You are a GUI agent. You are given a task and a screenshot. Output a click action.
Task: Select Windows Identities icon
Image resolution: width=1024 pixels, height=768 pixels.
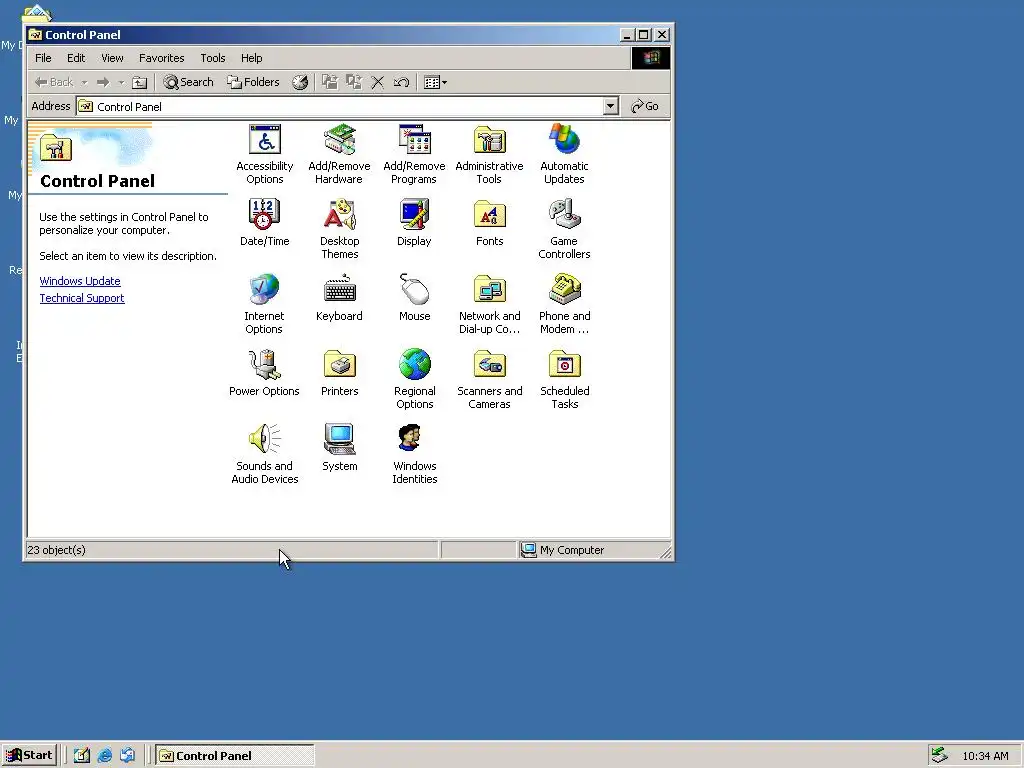[414, 455]
